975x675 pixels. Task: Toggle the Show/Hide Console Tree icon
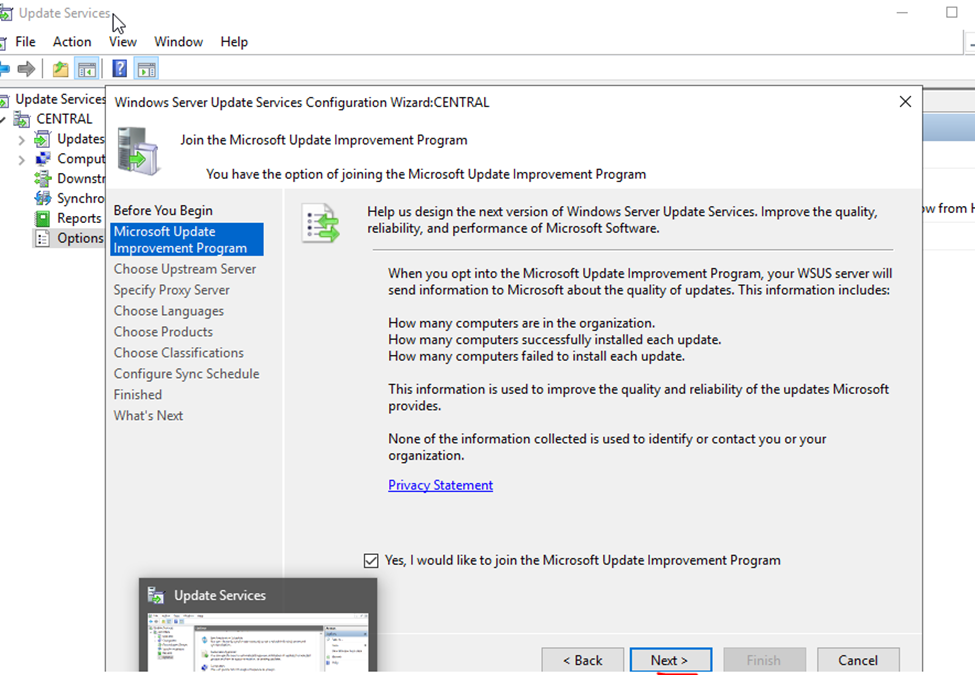pyautogui.click(x=87, y=69)
